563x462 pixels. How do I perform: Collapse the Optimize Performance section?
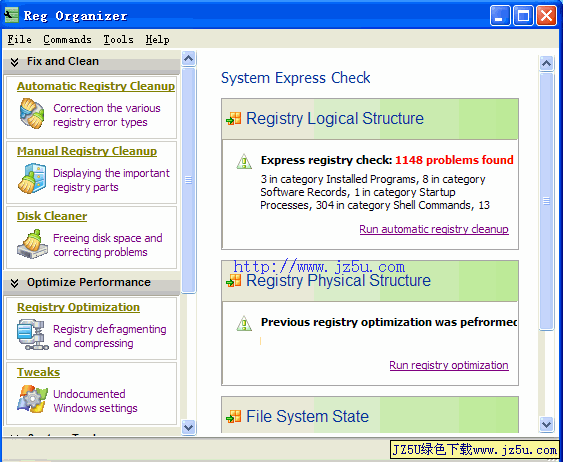click(x=14, y=283)
